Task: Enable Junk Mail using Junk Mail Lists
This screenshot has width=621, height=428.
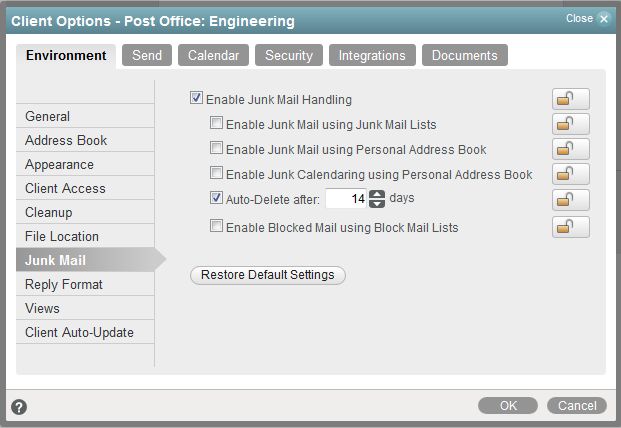Action: [x=216, y=124]
